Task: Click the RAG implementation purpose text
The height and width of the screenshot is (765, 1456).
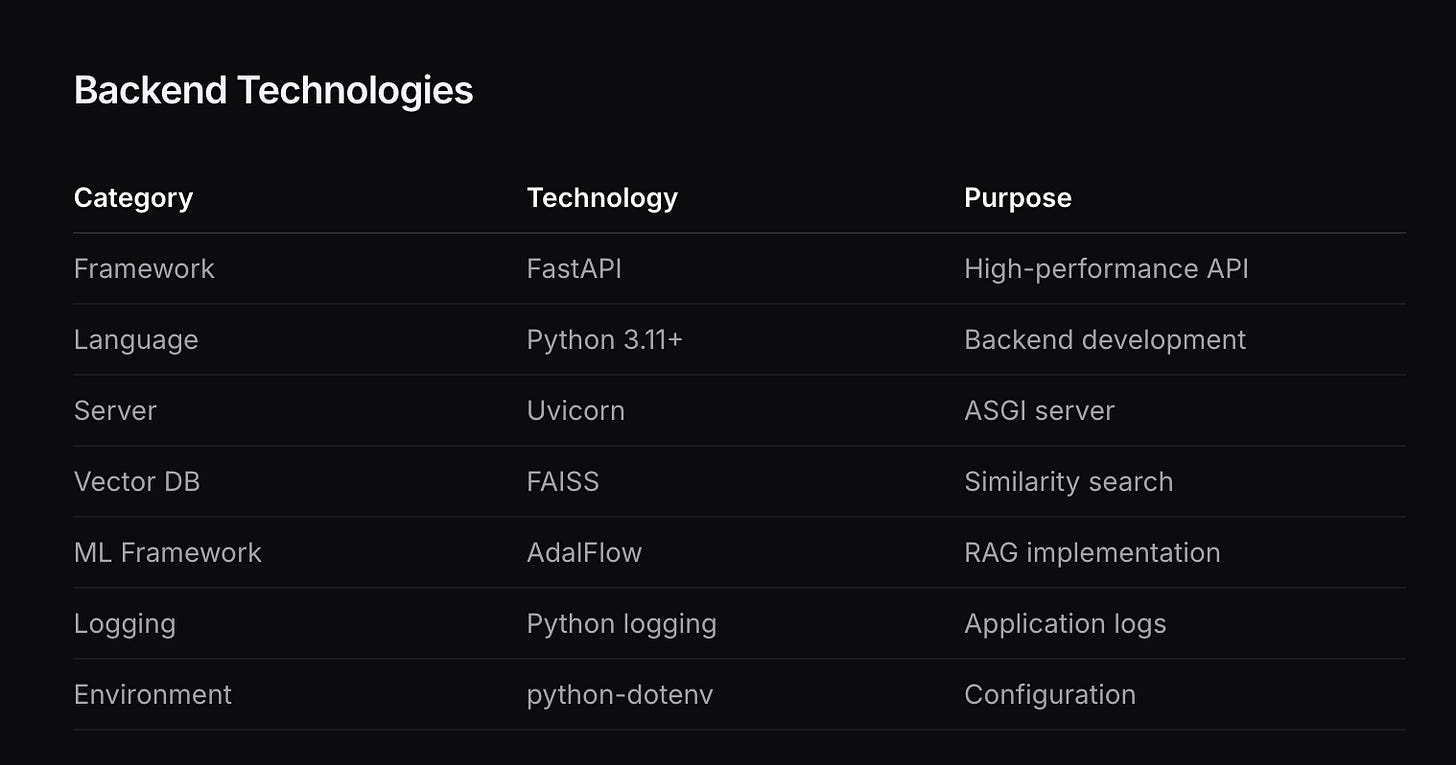Action: click(x=1092, y=553)
